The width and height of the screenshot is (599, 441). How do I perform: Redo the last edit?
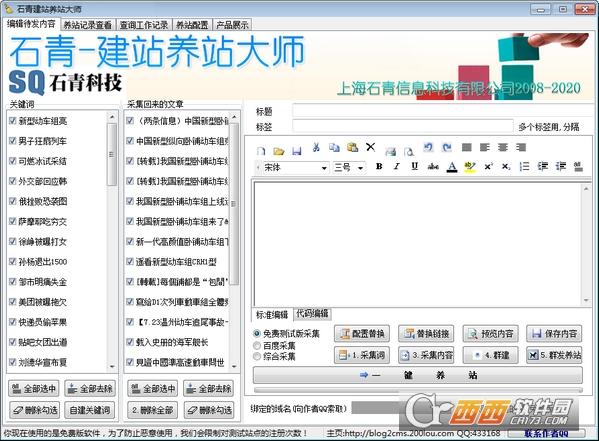(447, 147)
